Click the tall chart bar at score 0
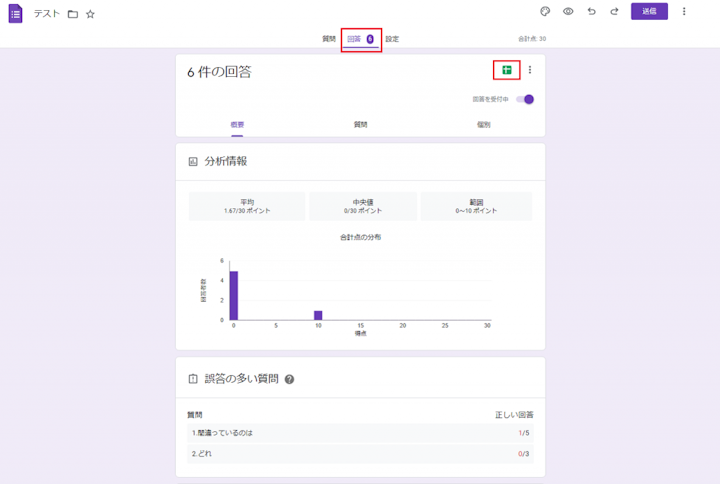The width and height of the screenshot is (720, 484). point(234,295)
